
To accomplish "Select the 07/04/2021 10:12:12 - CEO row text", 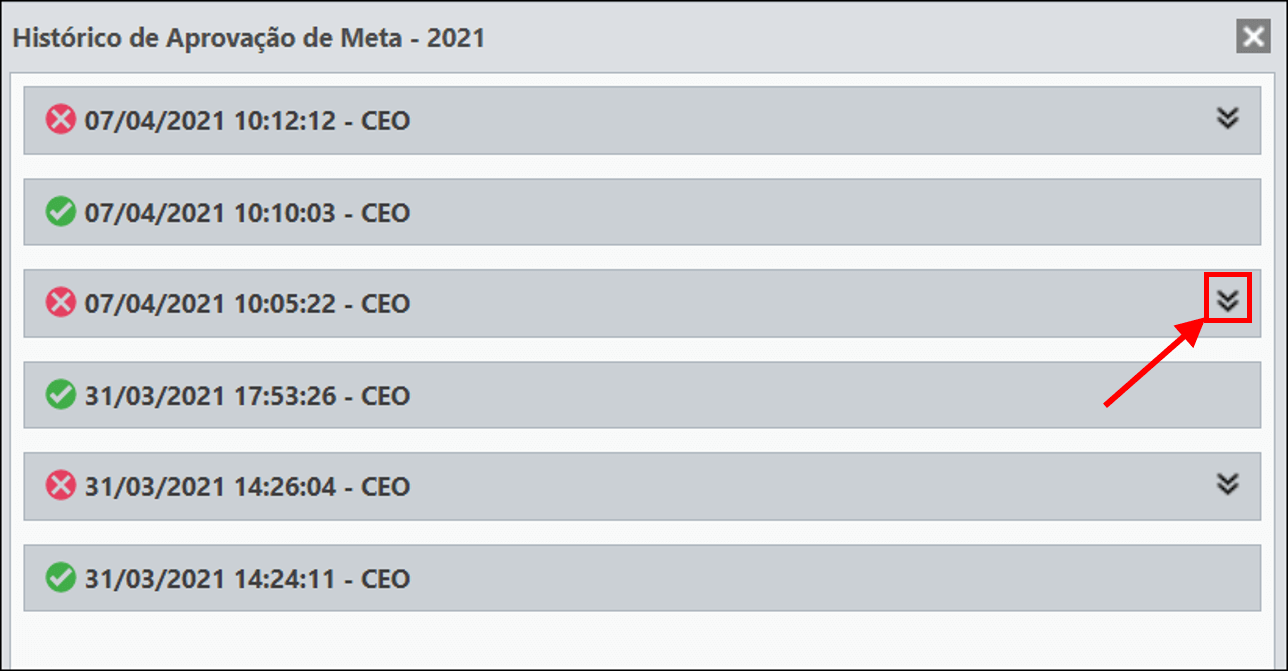I will (x=247, y=121).
